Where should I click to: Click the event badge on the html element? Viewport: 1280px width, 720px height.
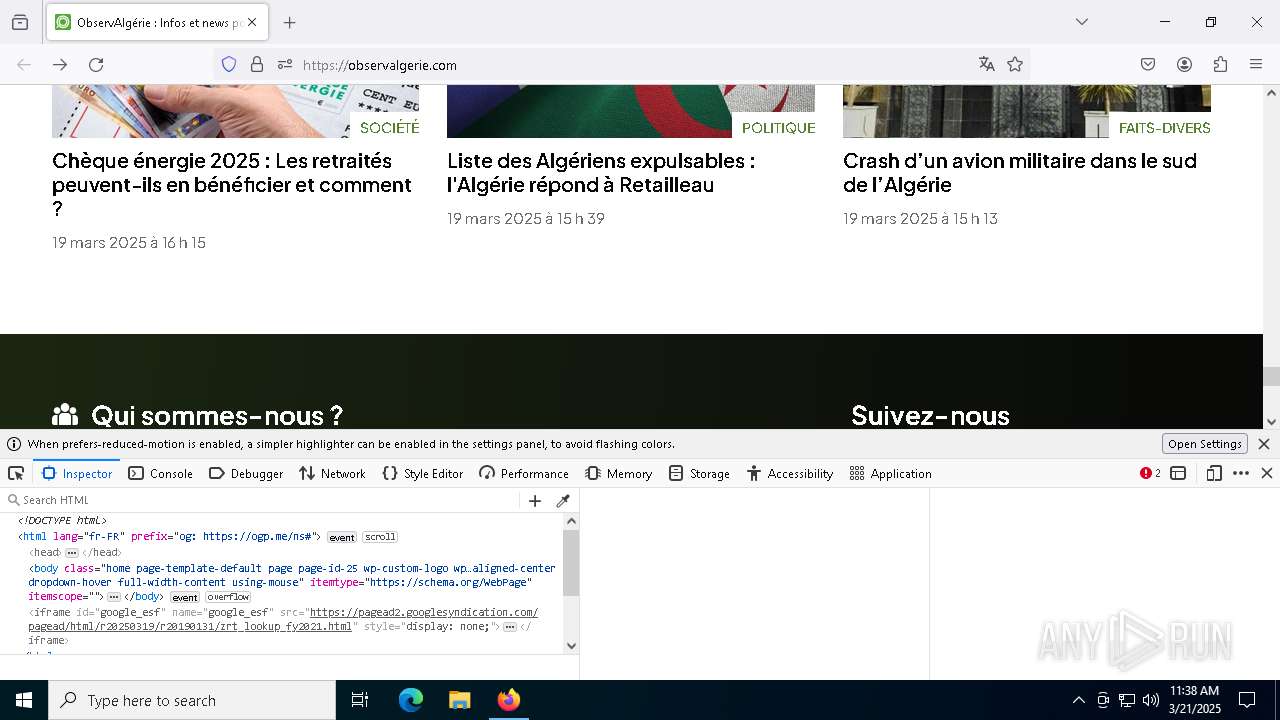342,537
